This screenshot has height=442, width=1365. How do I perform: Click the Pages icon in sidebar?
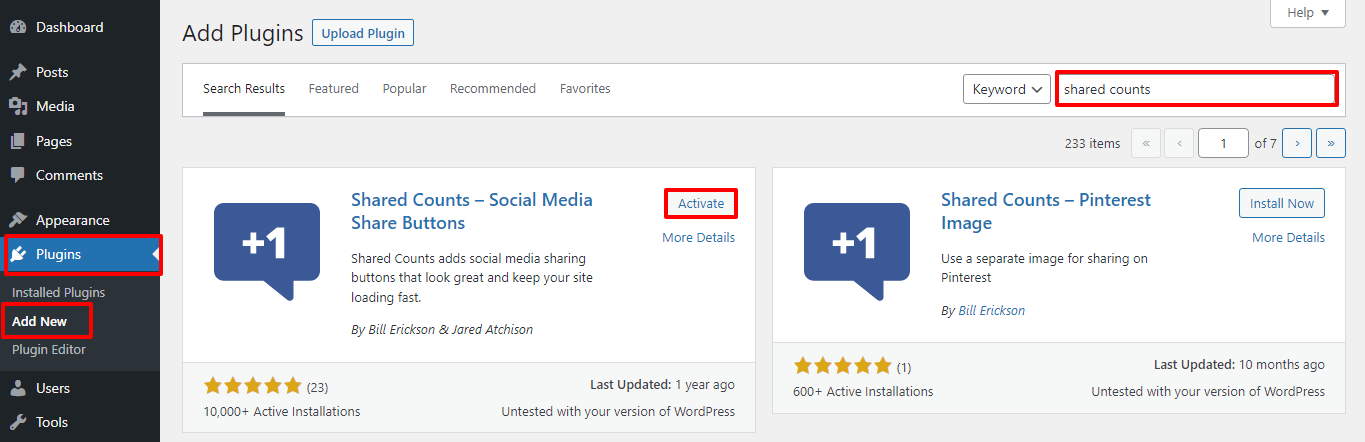click(18, 142)
